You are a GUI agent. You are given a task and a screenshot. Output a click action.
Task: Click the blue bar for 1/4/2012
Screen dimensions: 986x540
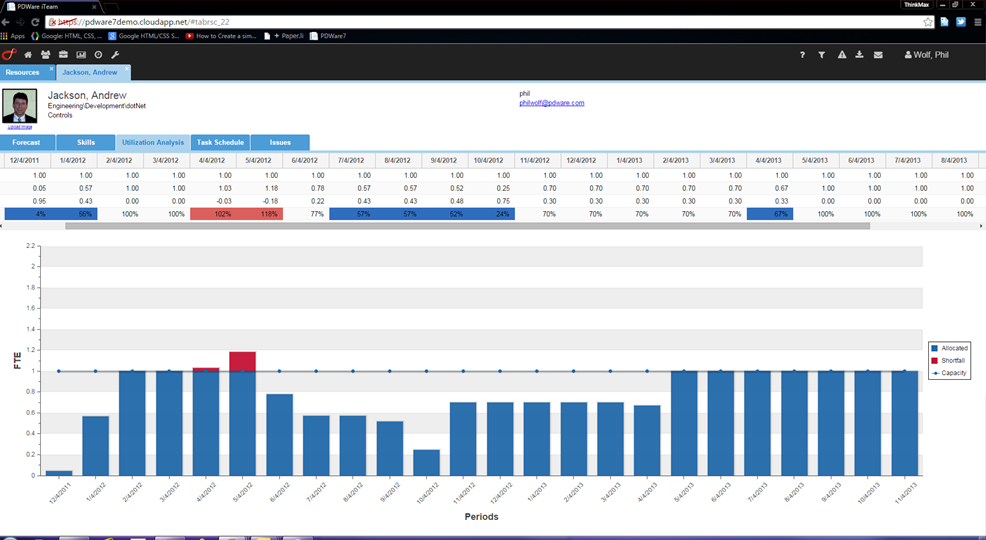[96, 446]
